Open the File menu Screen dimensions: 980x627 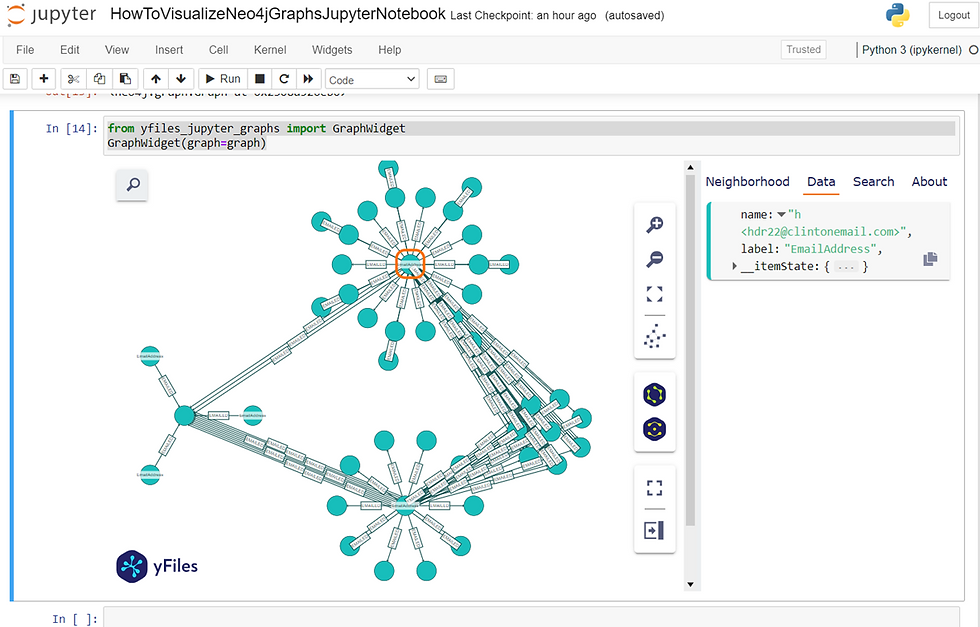[25, 50]
